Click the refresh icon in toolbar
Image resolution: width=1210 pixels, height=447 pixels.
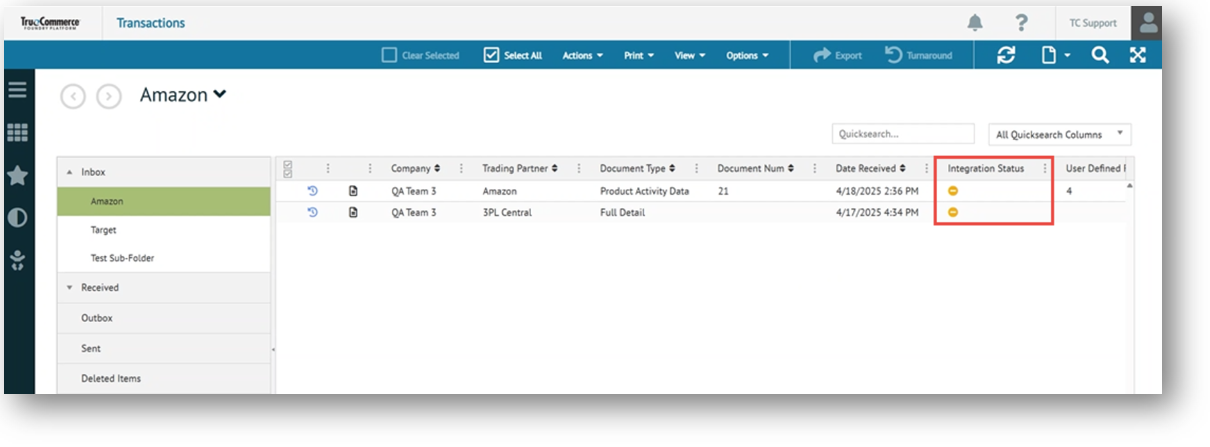[1006, 56]
